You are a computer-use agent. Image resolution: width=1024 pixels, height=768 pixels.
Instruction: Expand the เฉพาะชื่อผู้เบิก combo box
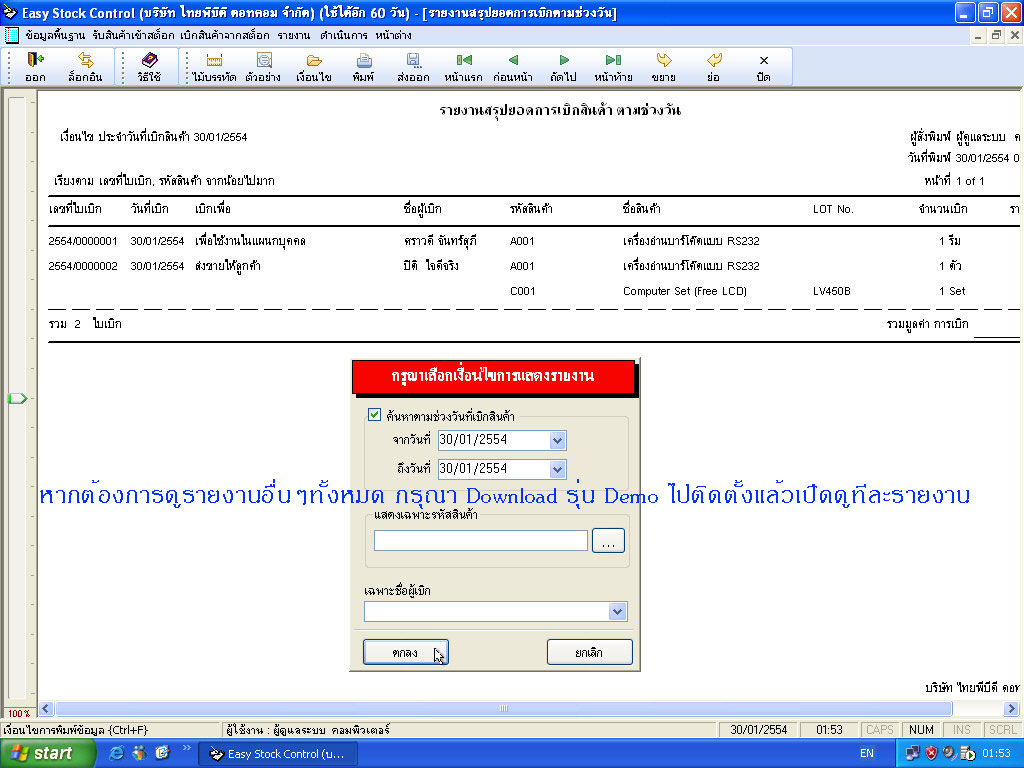click(x=617, y=611)
